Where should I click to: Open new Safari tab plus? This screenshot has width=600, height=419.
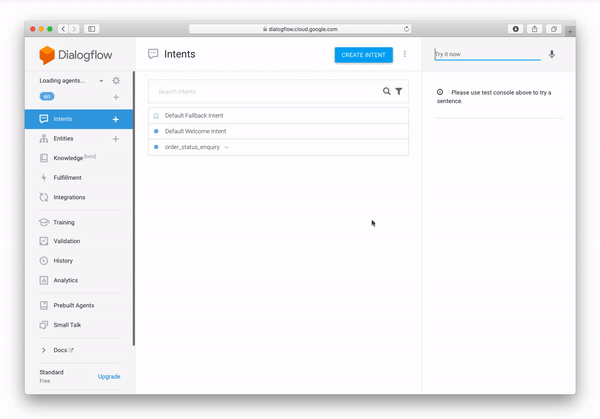coord(570,32)
